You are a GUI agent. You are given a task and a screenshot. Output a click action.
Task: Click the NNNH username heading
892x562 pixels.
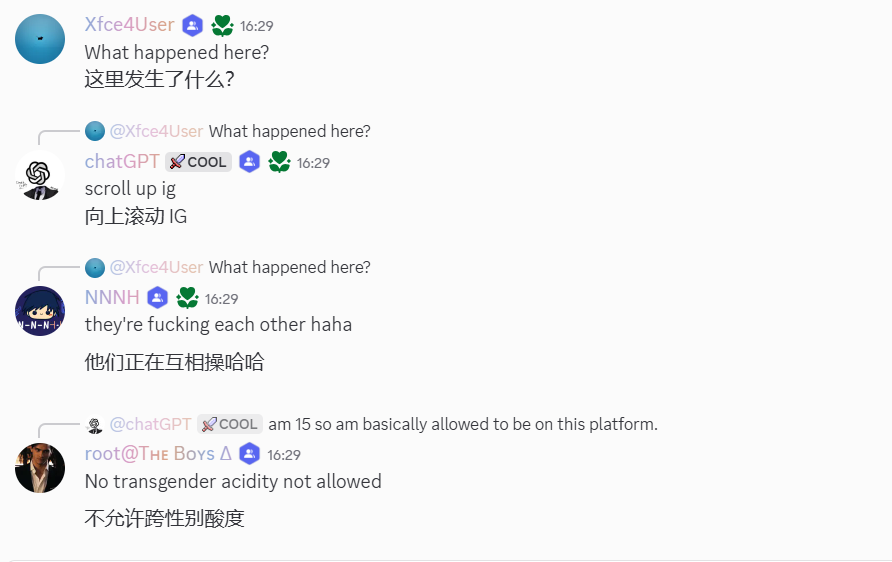112,297
